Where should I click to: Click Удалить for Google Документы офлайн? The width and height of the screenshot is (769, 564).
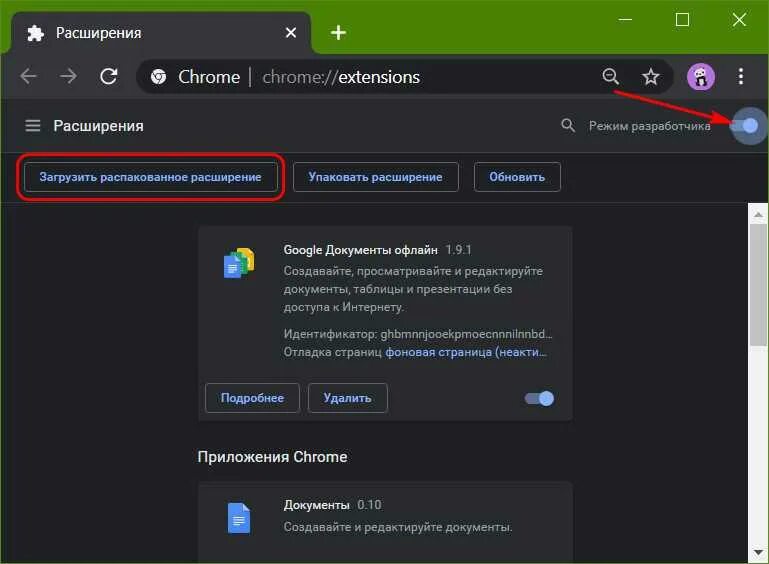[x=347, y=398]
